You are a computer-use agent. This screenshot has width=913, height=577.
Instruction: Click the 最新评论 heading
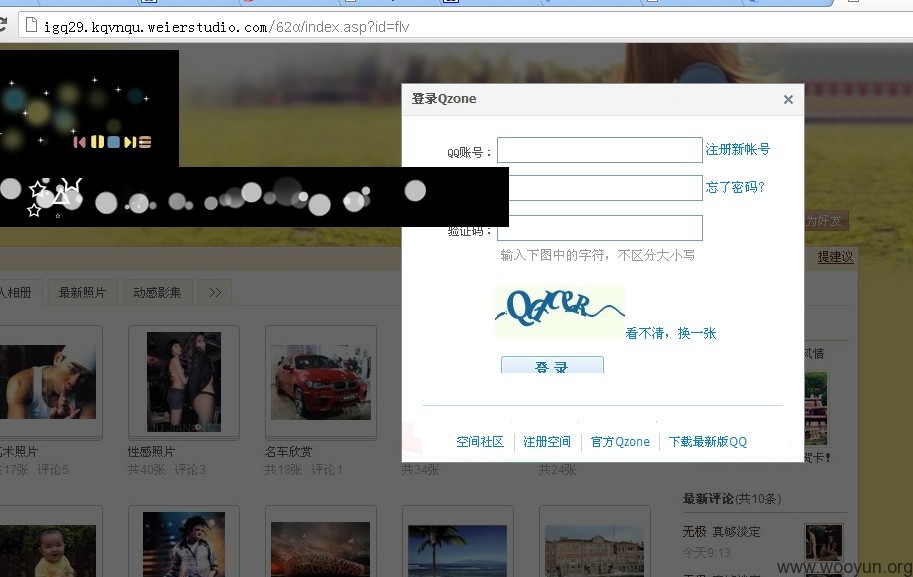[x=708, y=498]
